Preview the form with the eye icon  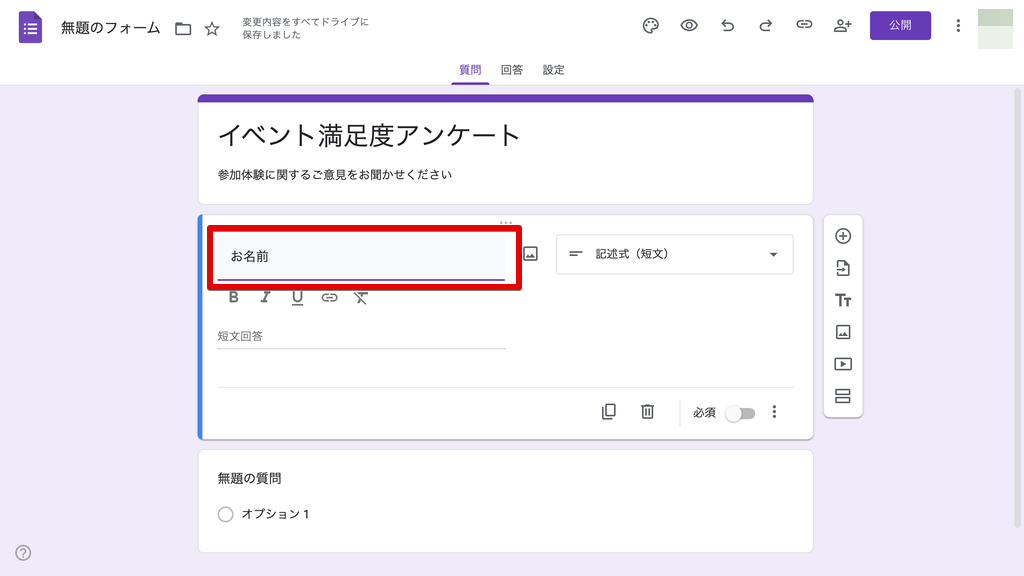(x=689, y=26)
